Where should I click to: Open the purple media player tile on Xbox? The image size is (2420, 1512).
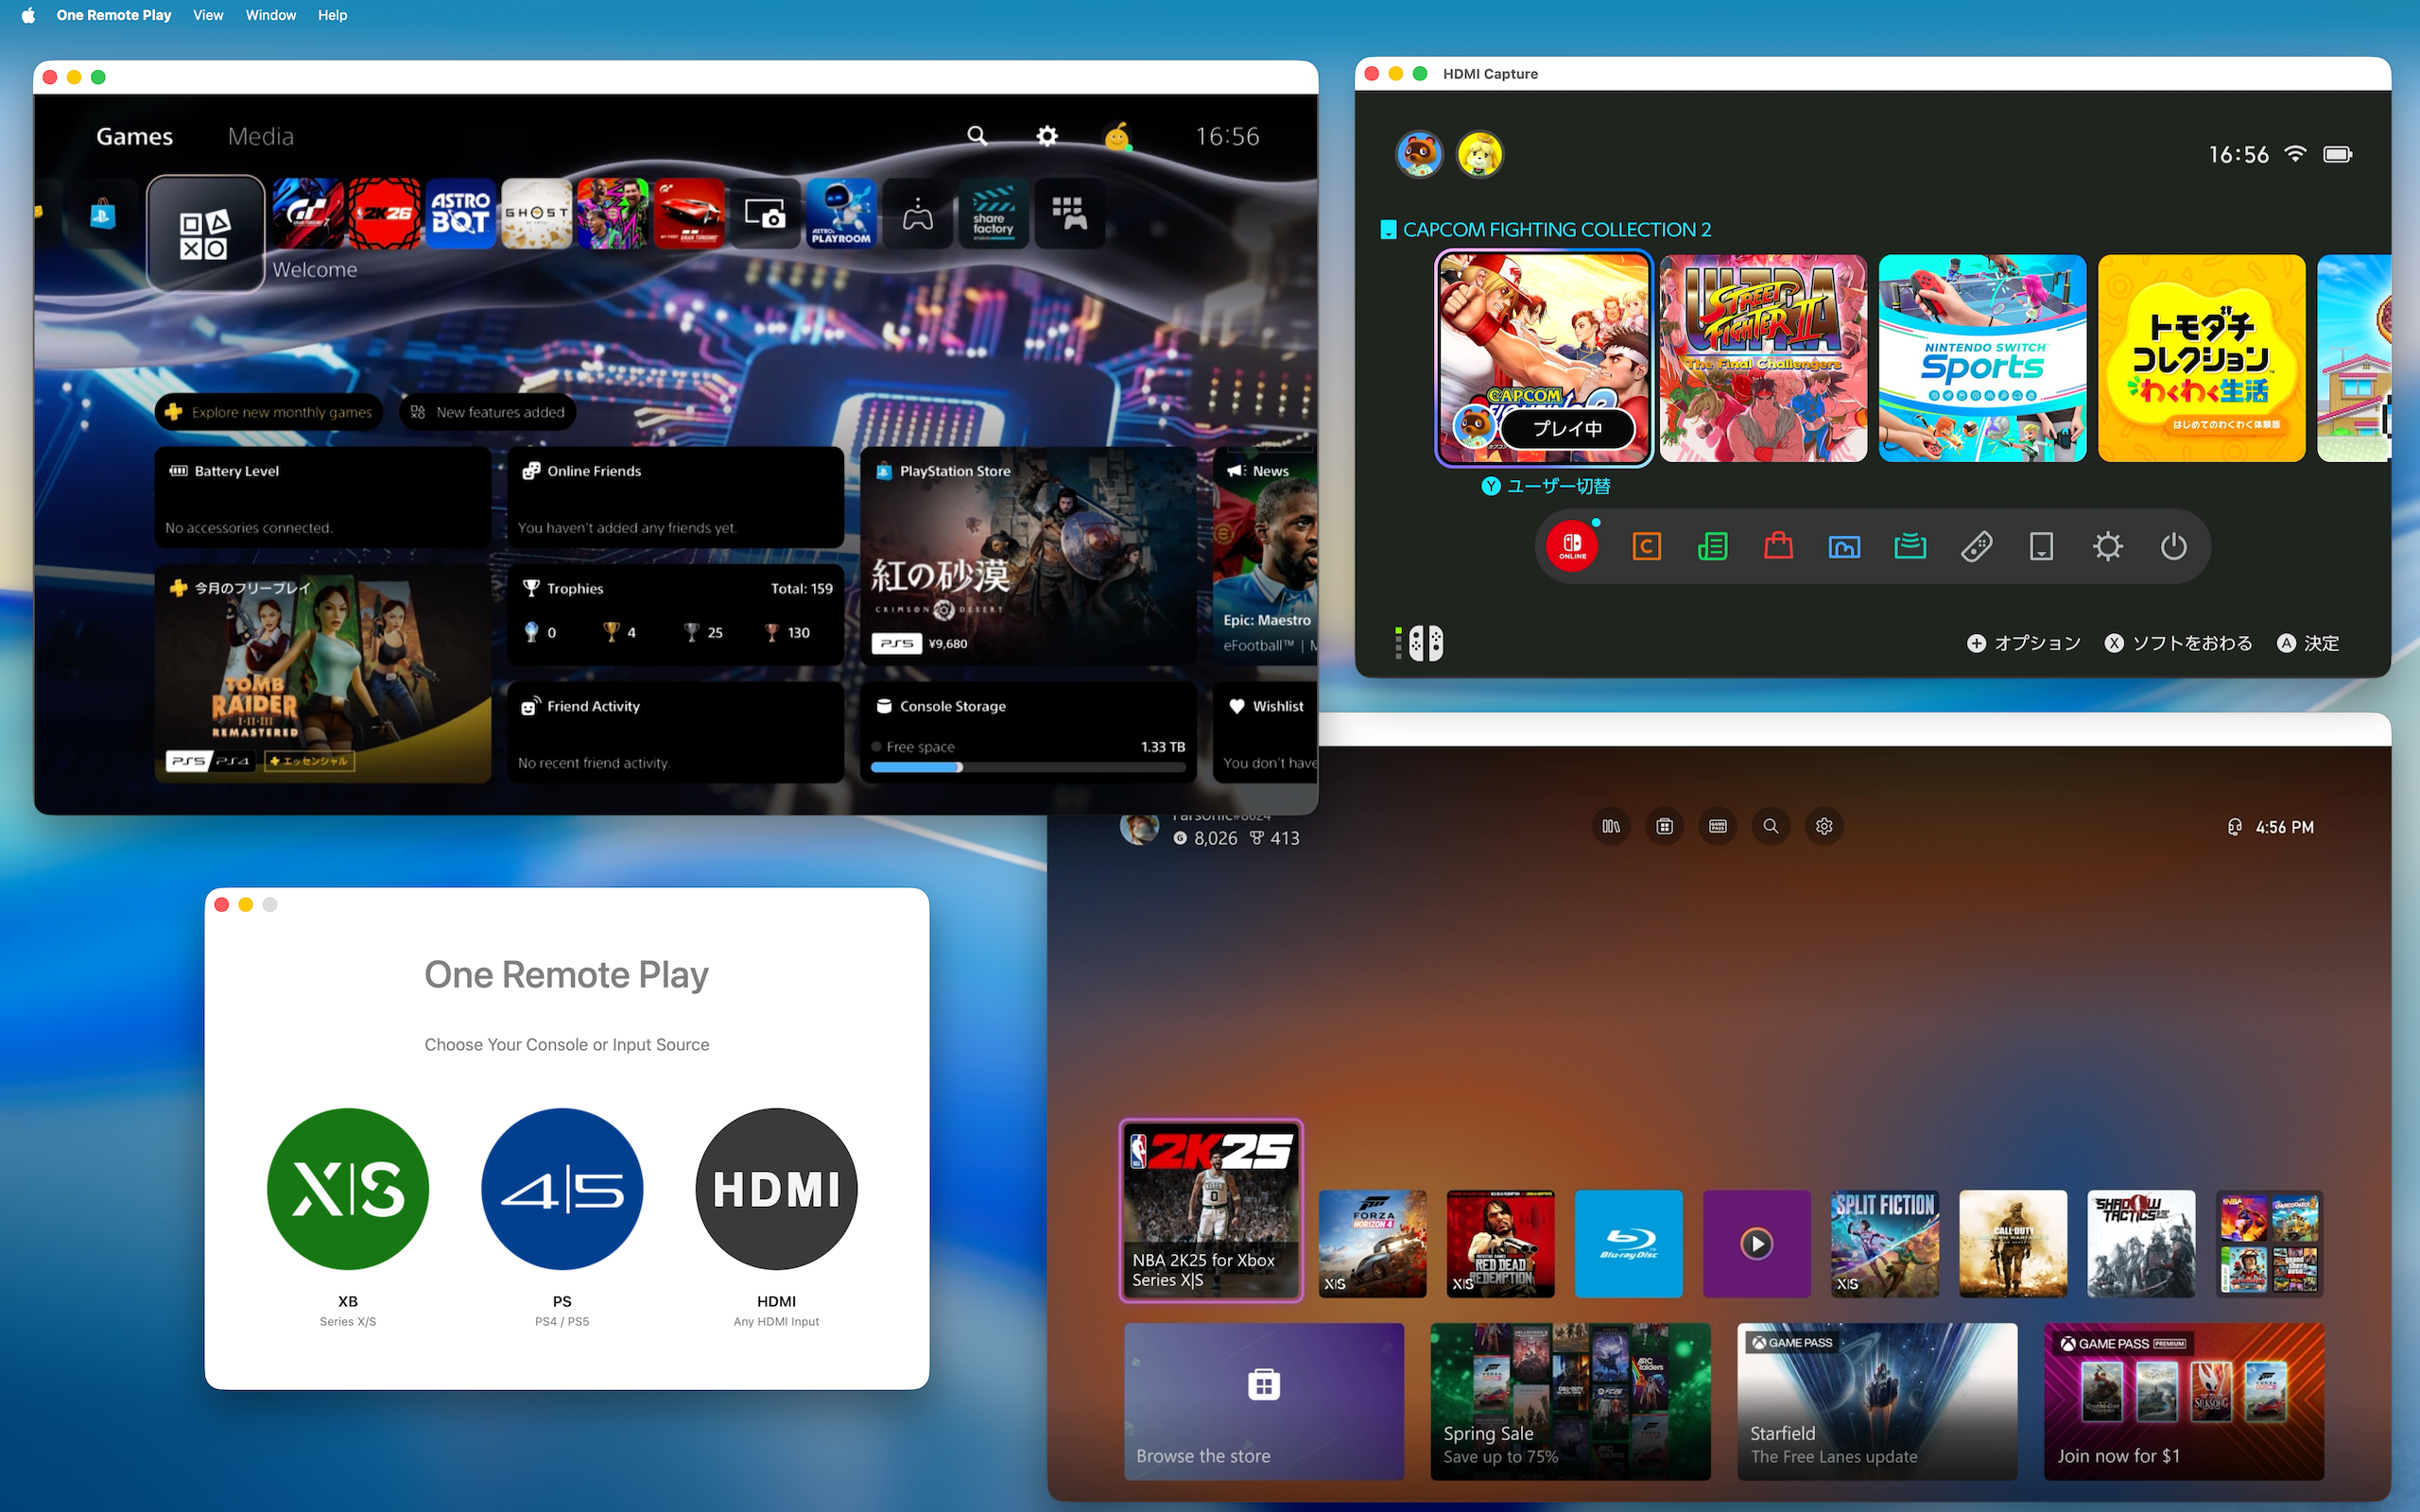point(1757,1244)
